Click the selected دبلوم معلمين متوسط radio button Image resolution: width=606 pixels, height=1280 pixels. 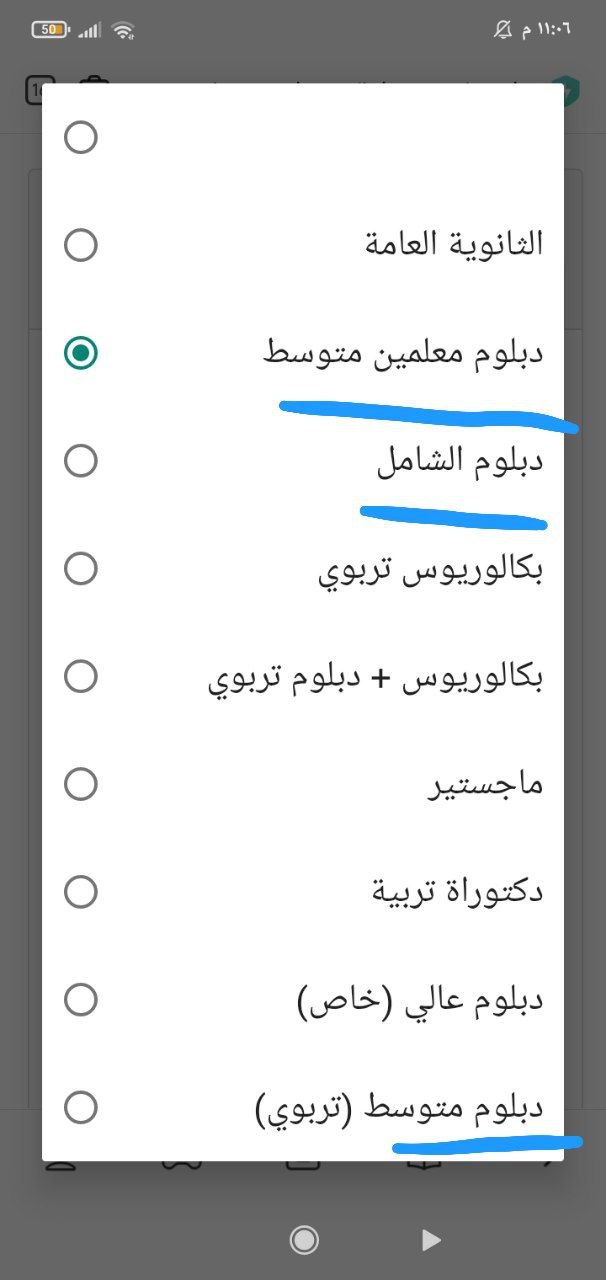pyautogui.click(x=80, y=353)
